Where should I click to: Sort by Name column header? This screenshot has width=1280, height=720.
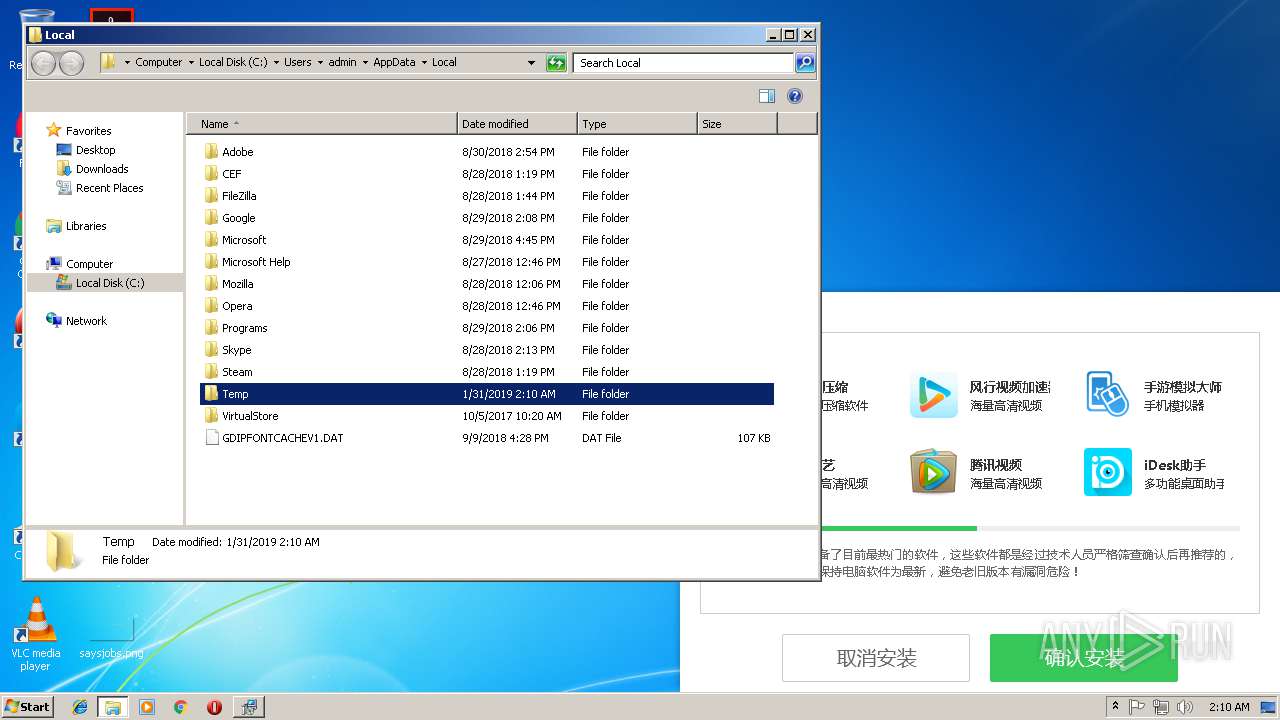click(322, 124)
